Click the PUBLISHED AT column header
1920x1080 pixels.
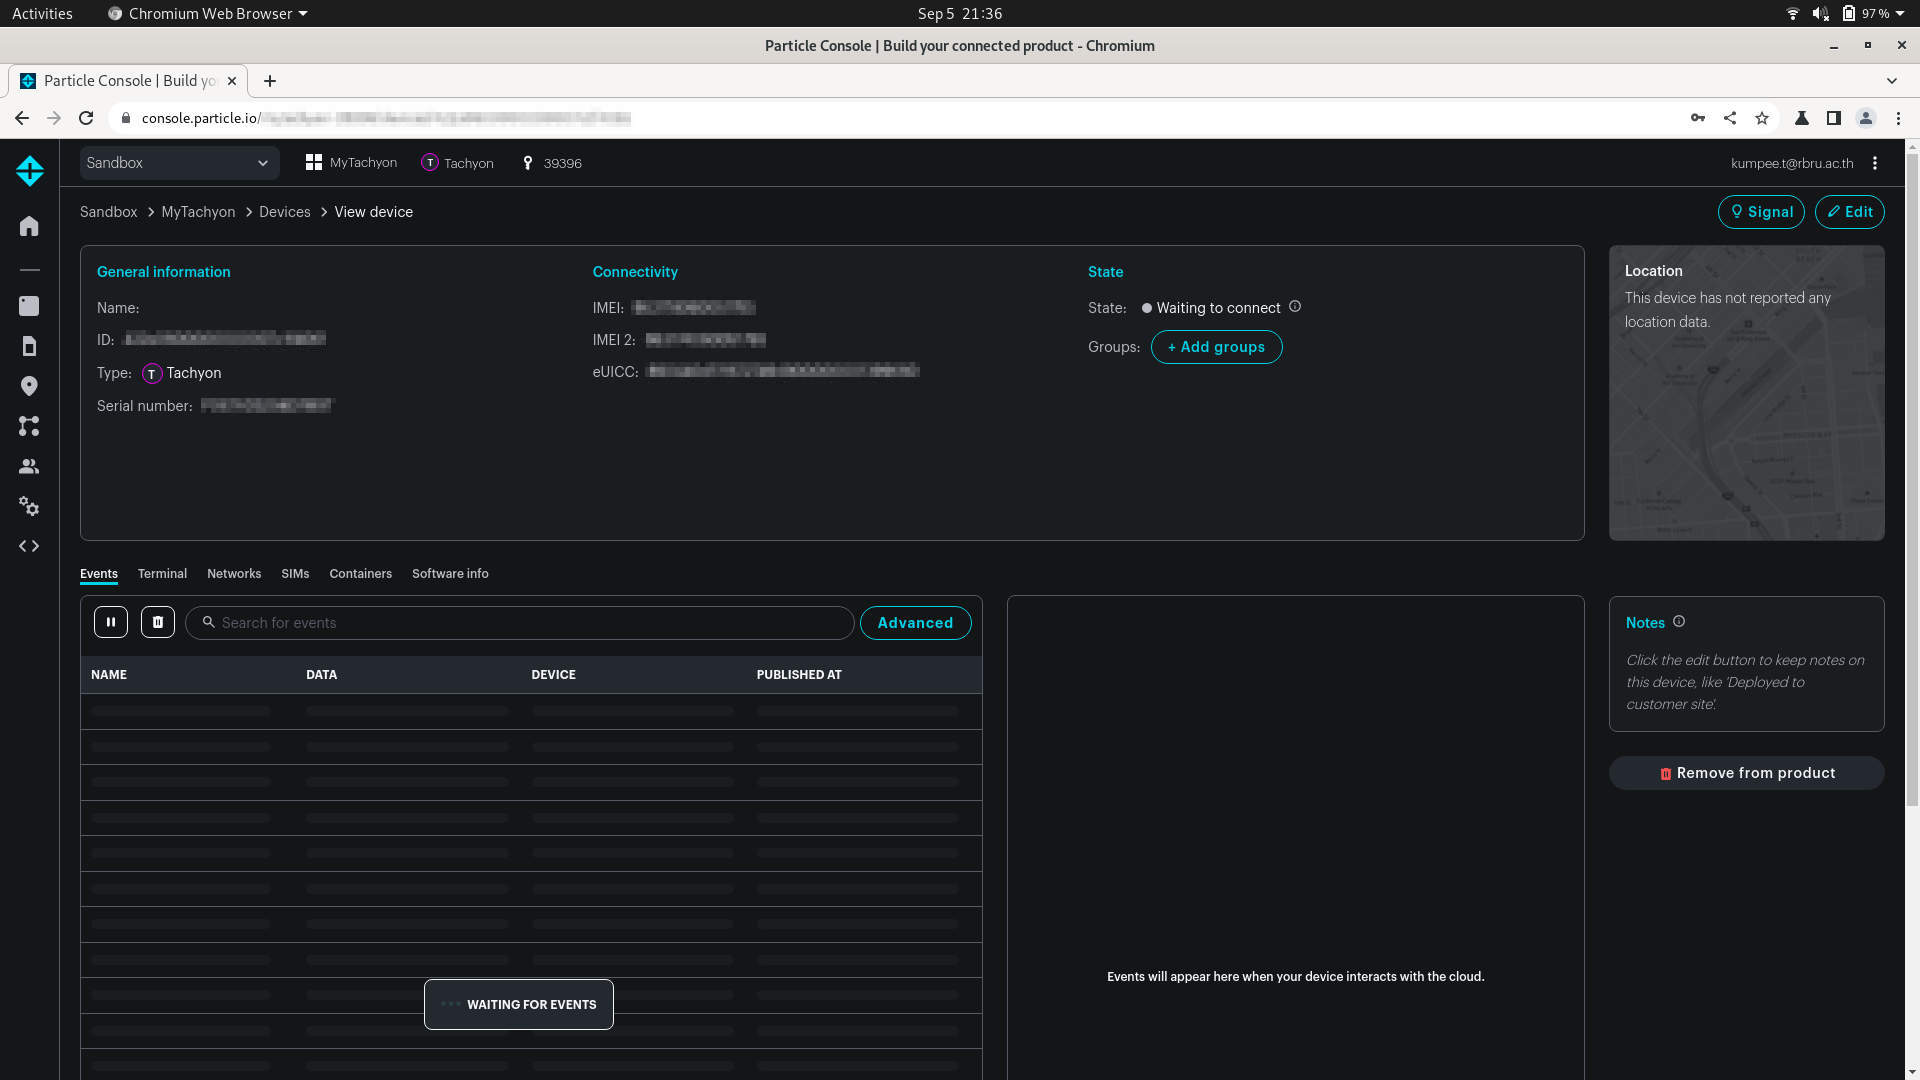799,675
